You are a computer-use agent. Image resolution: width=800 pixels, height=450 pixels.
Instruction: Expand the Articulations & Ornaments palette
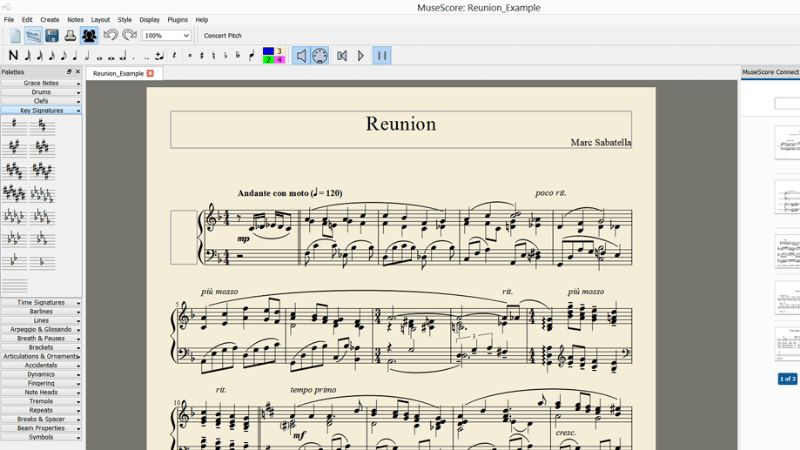(x=41, y=357)
